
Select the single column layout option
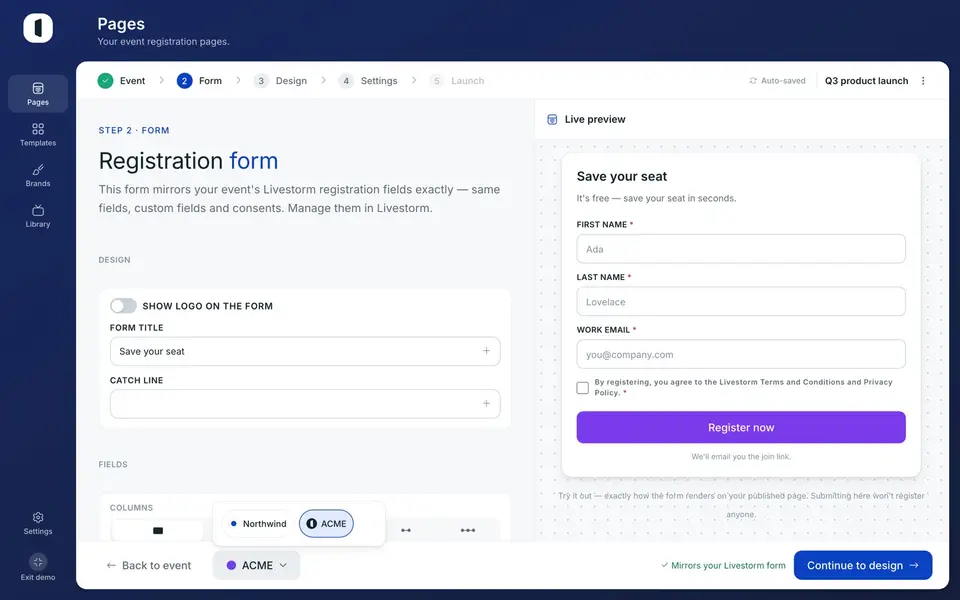point(158,530)
